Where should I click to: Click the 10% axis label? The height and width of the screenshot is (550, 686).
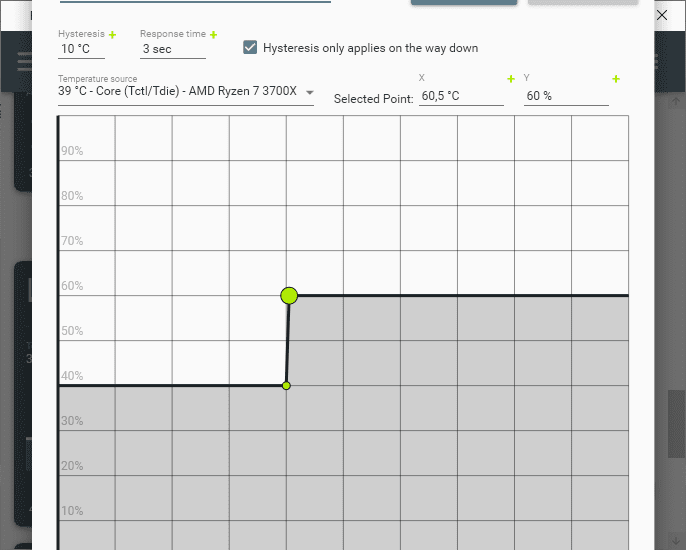tap(72, 511)
